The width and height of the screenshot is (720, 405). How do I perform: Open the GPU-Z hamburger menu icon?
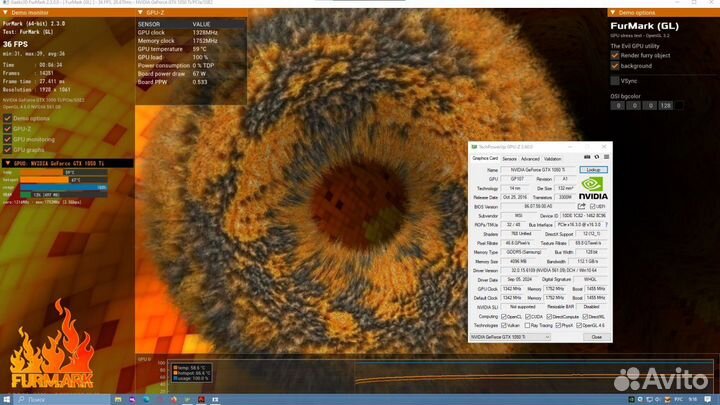click(607, 157)
